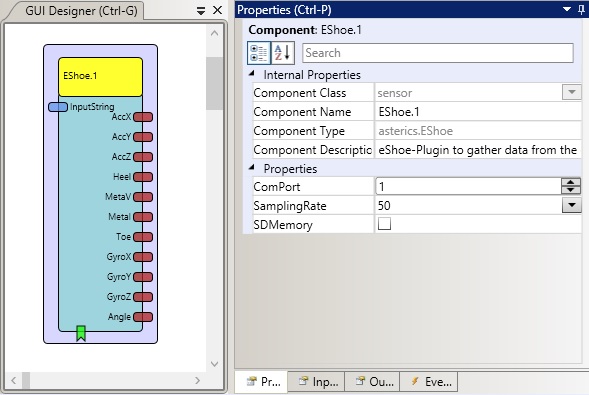Image resolution: width=589 pixels, height=395 pixels.
Task: Click the AccZ output port
Action: [143, 157]
